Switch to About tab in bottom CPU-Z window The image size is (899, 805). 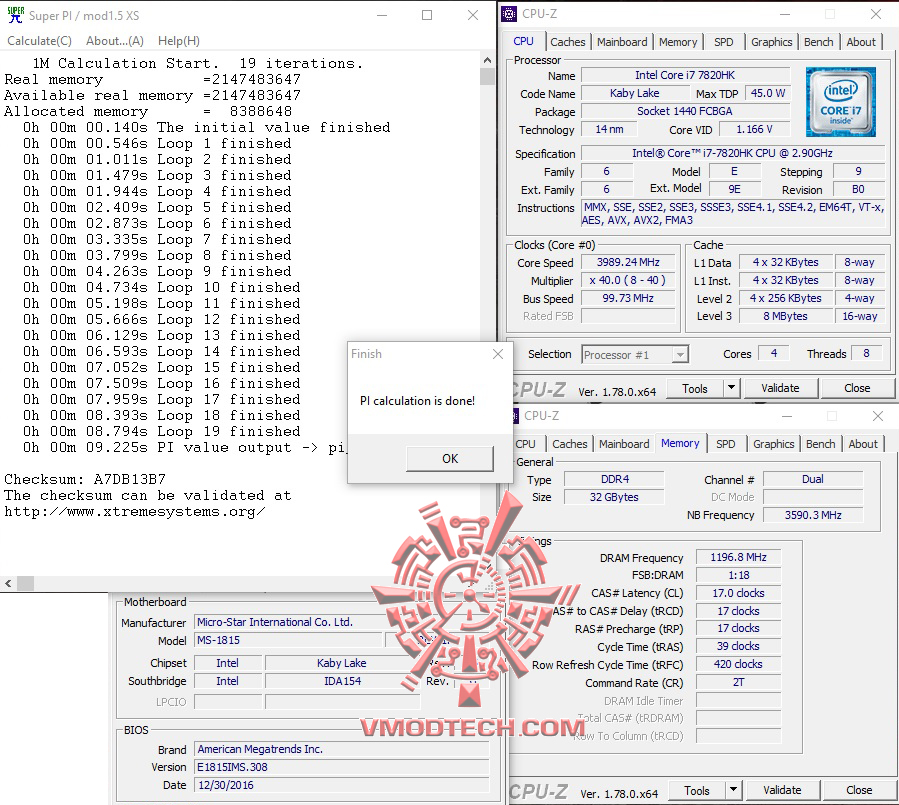862,444
